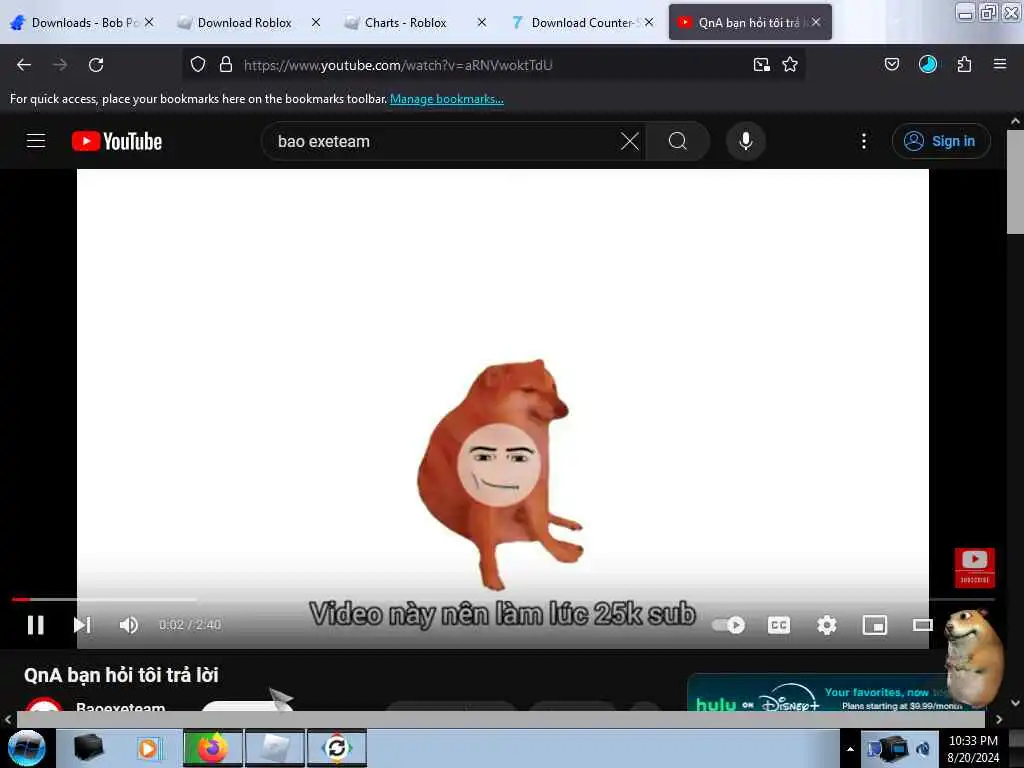Image resolution: width=1024 pixels, height=768 pixels.
Task: Close the Charts - Roblox tab
Action: 482,22
